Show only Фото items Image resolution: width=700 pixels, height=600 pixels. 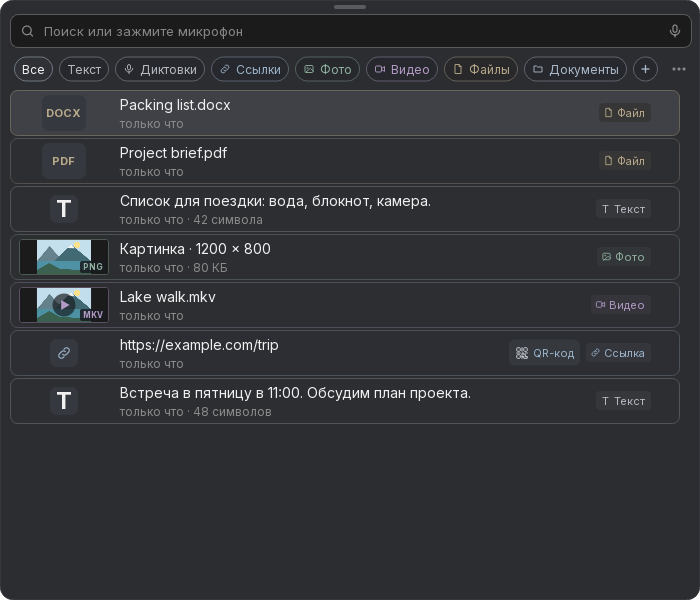pyautogui.click(x=327, y=70)
